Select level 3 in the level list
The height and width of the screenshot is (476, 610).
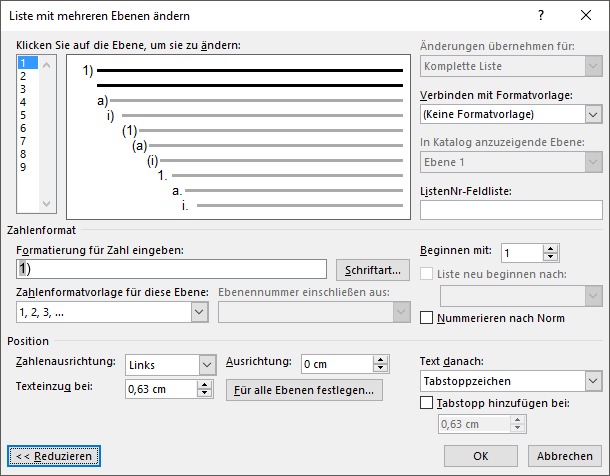[x=23, y=89]
